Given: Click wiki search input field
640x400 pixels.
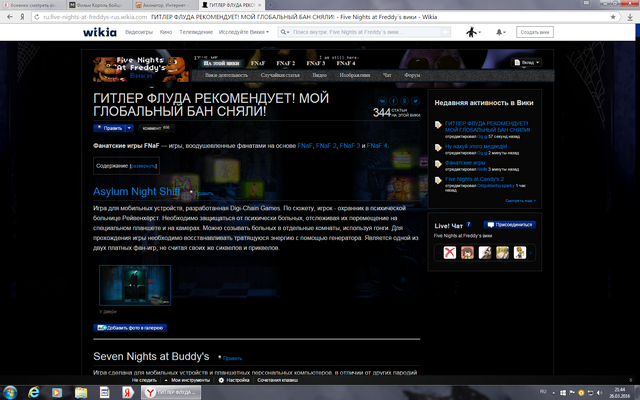Looking at the screenshot, I should click(365, 32).
